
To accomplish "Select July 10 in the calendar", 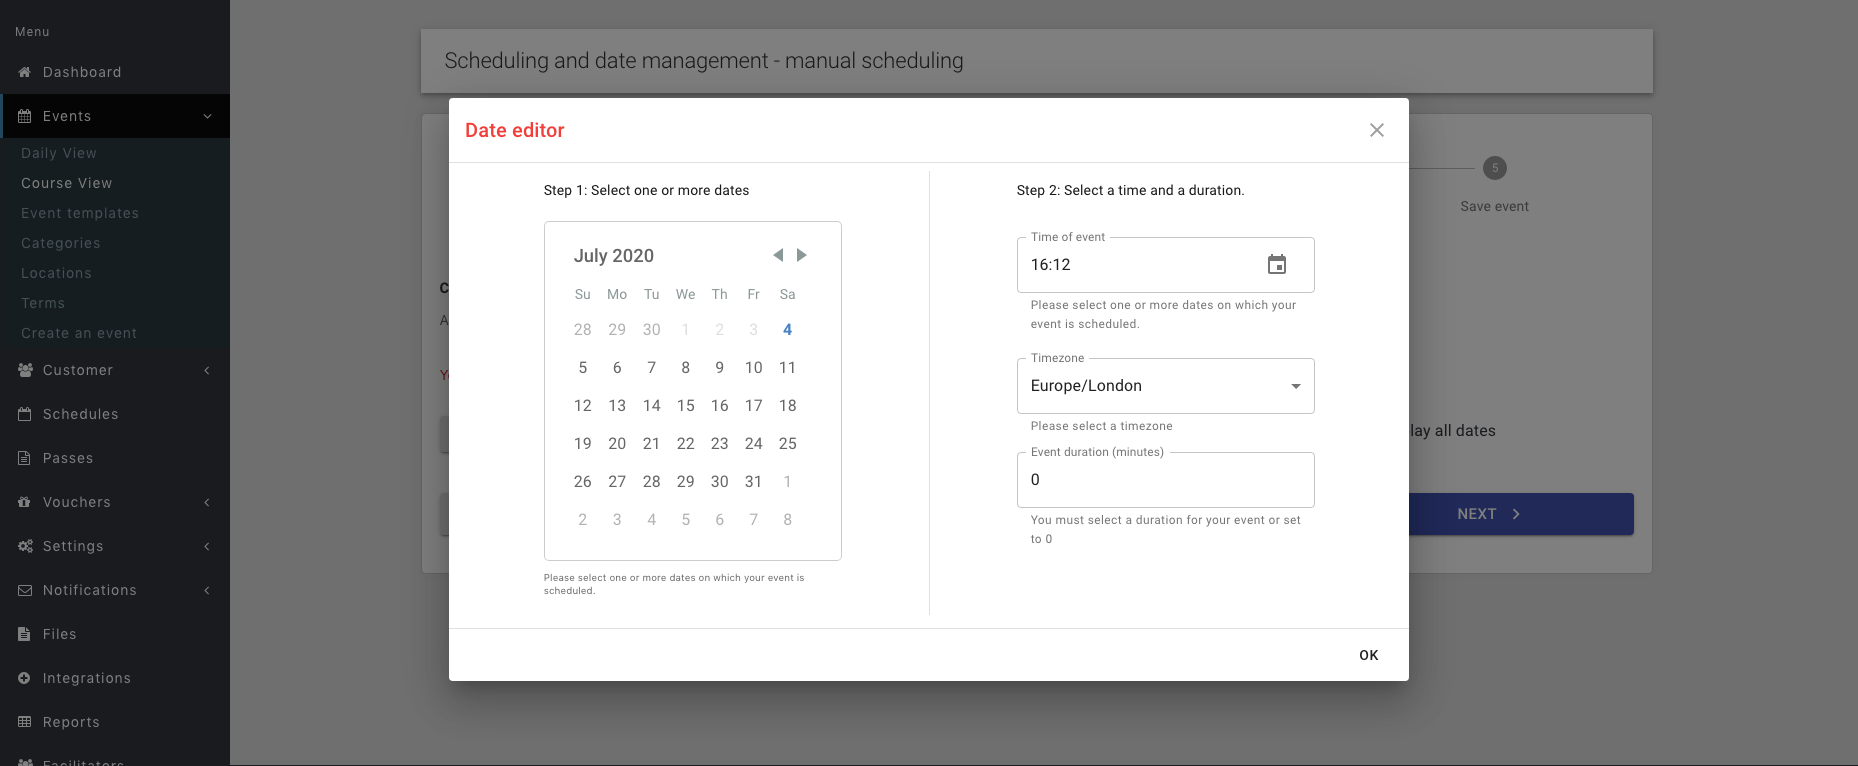I will 754,368.
